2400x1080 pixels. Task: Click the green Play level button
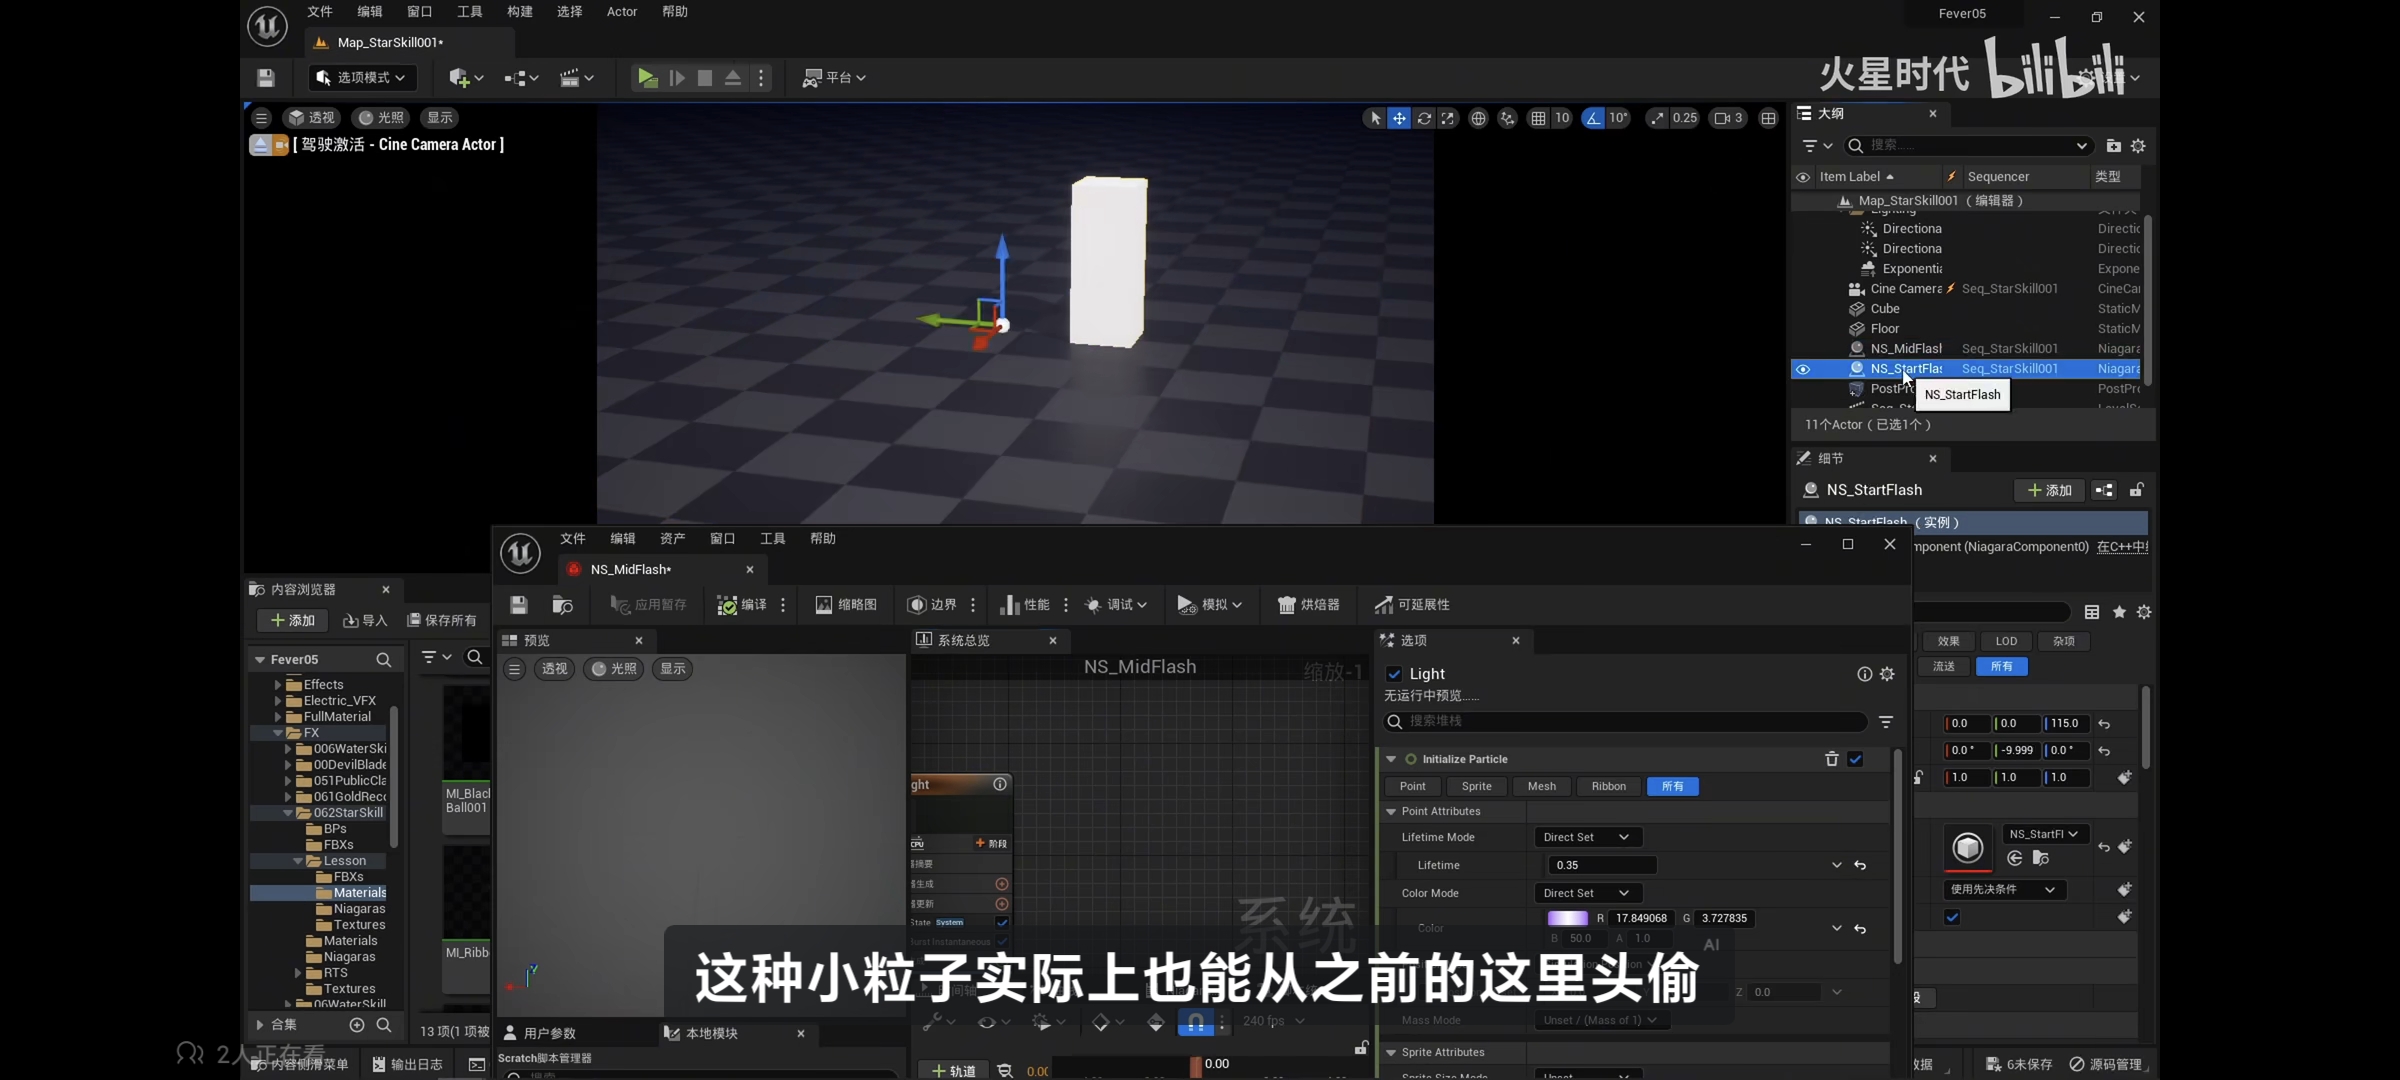(x=647, y=77)
